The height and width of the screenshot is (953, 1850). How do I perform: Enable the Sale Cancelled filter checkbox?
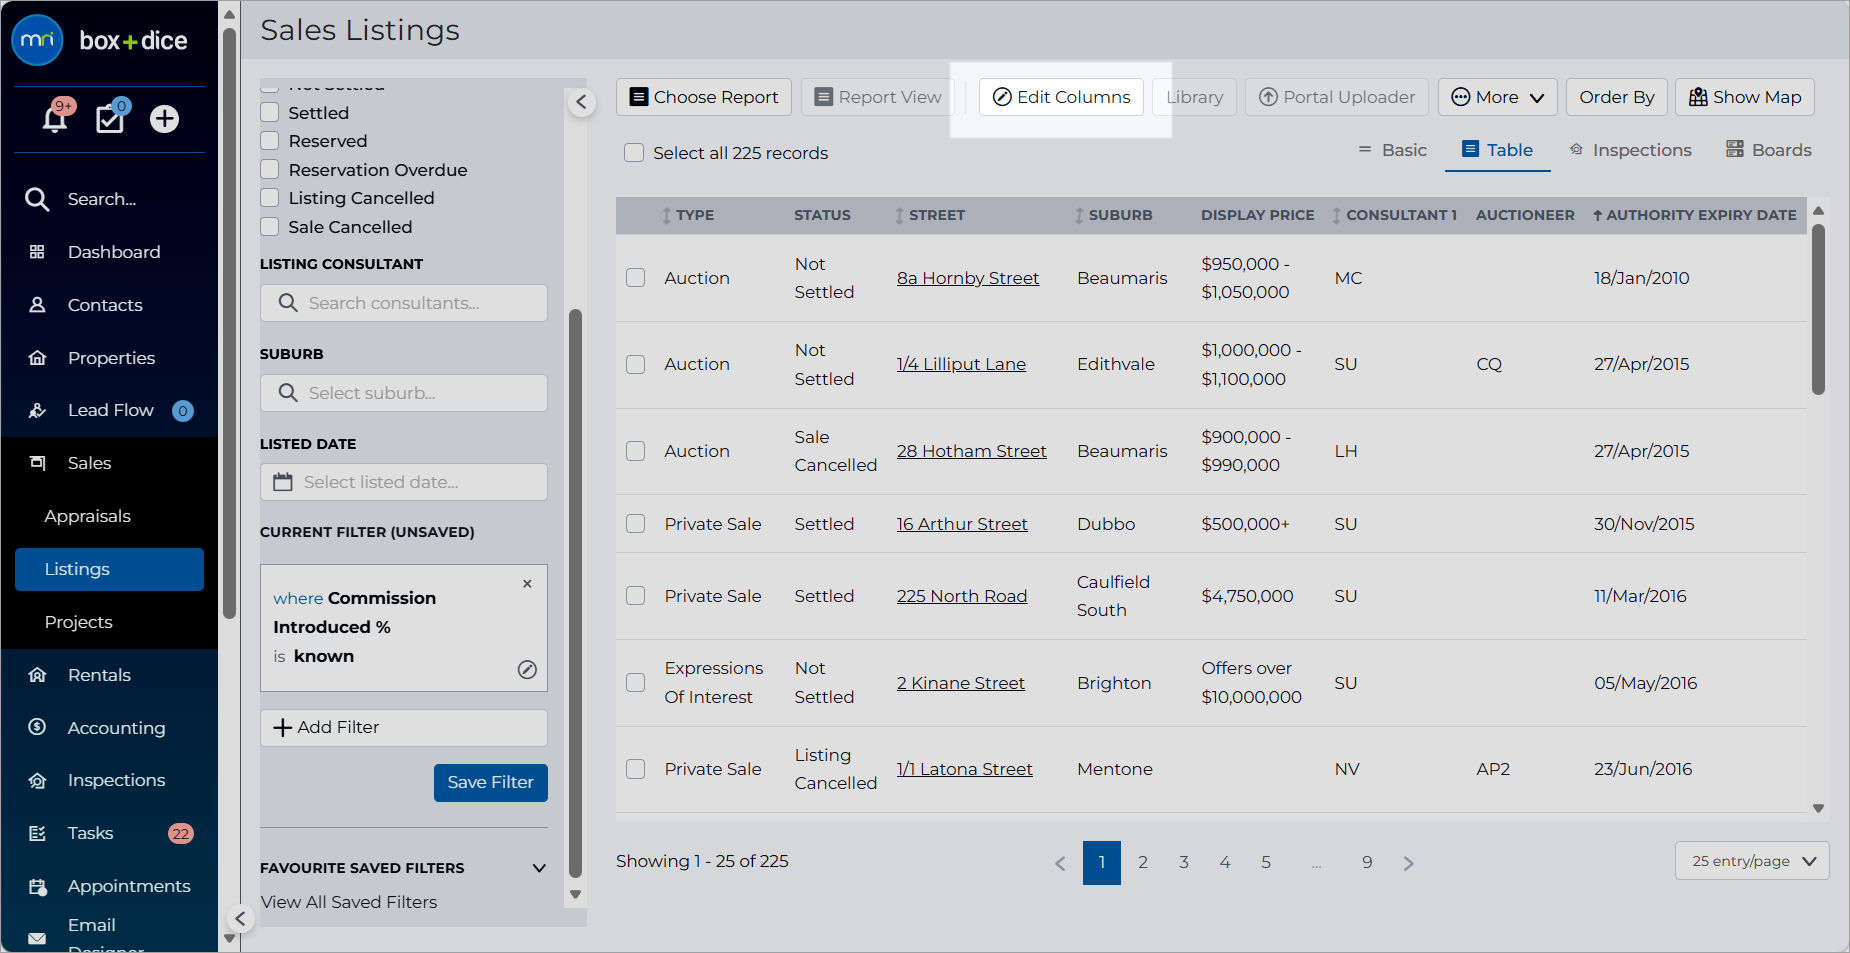(270, 226)
